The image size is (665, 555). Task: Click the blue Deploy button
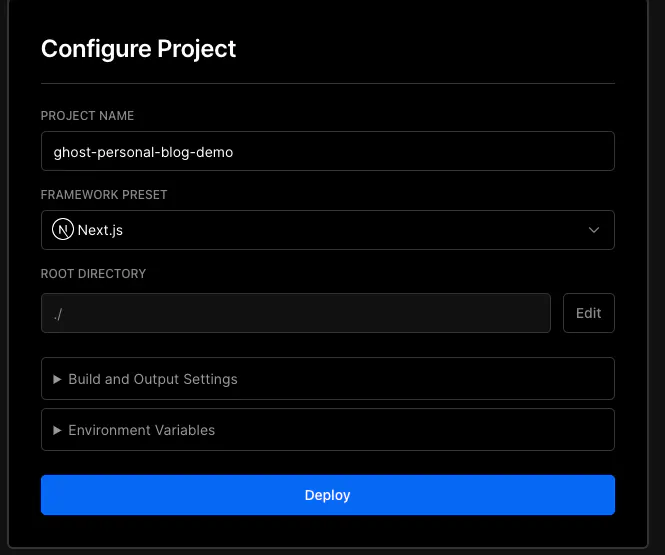point(327,495)
